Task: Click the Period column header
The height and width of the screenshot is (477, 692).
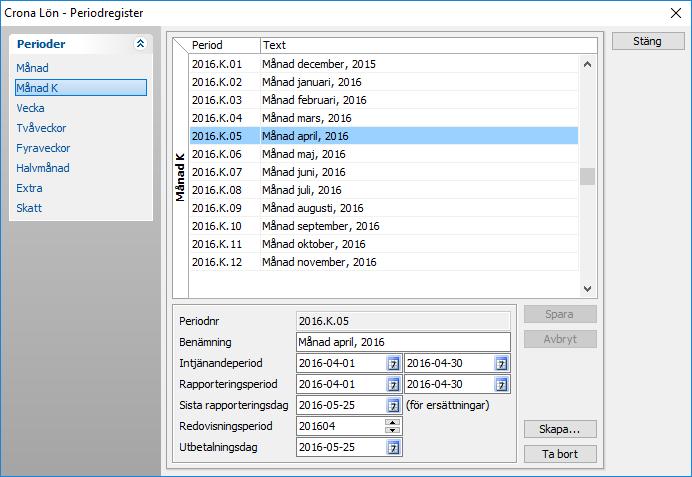Action: pyautogui.click(x=225, y=45)
